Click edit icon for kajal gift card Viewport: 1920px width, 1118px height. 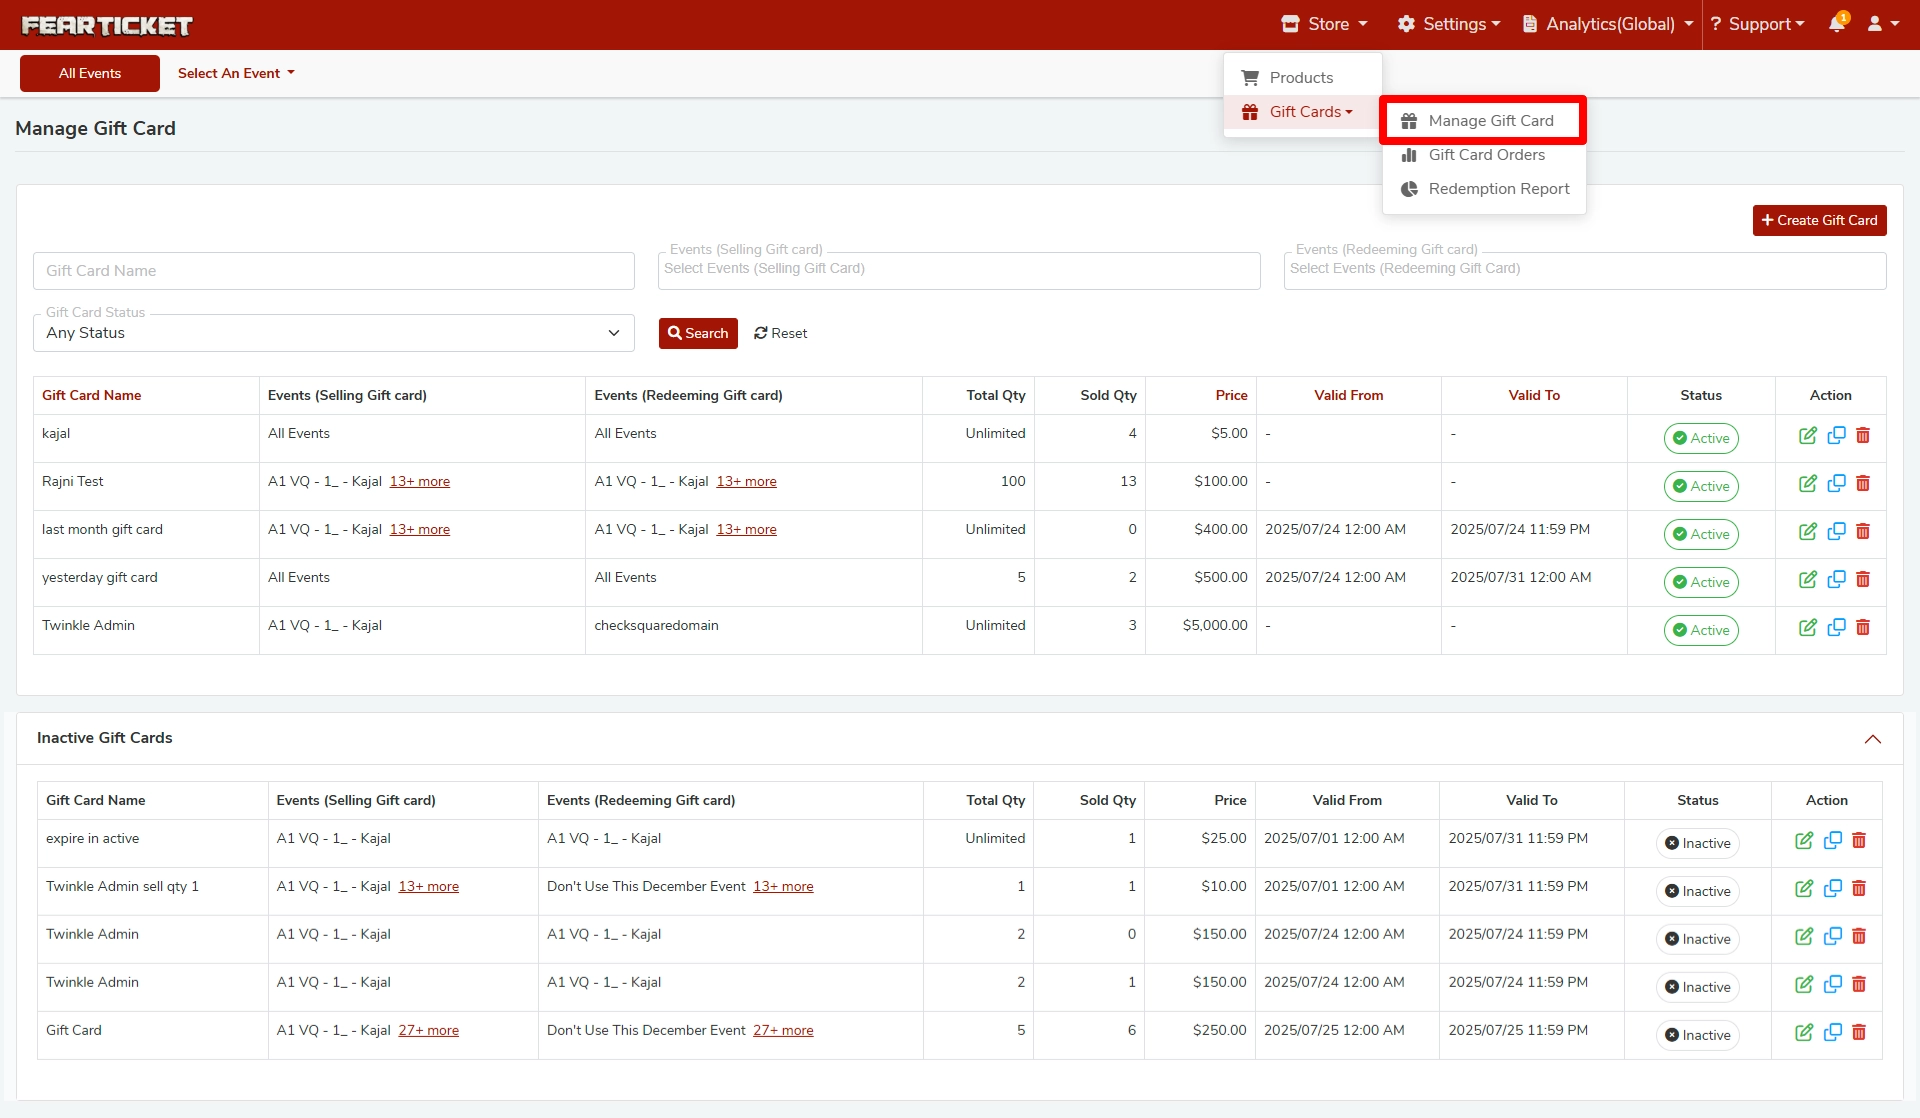point(1807,436)
